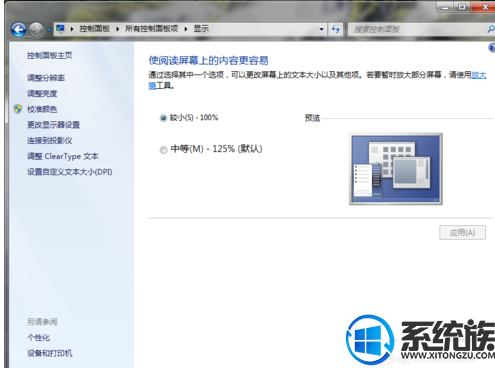Open recent pages dropdown beside forward arrow
This screenshot has width=495, height=368.
(49, 30)
